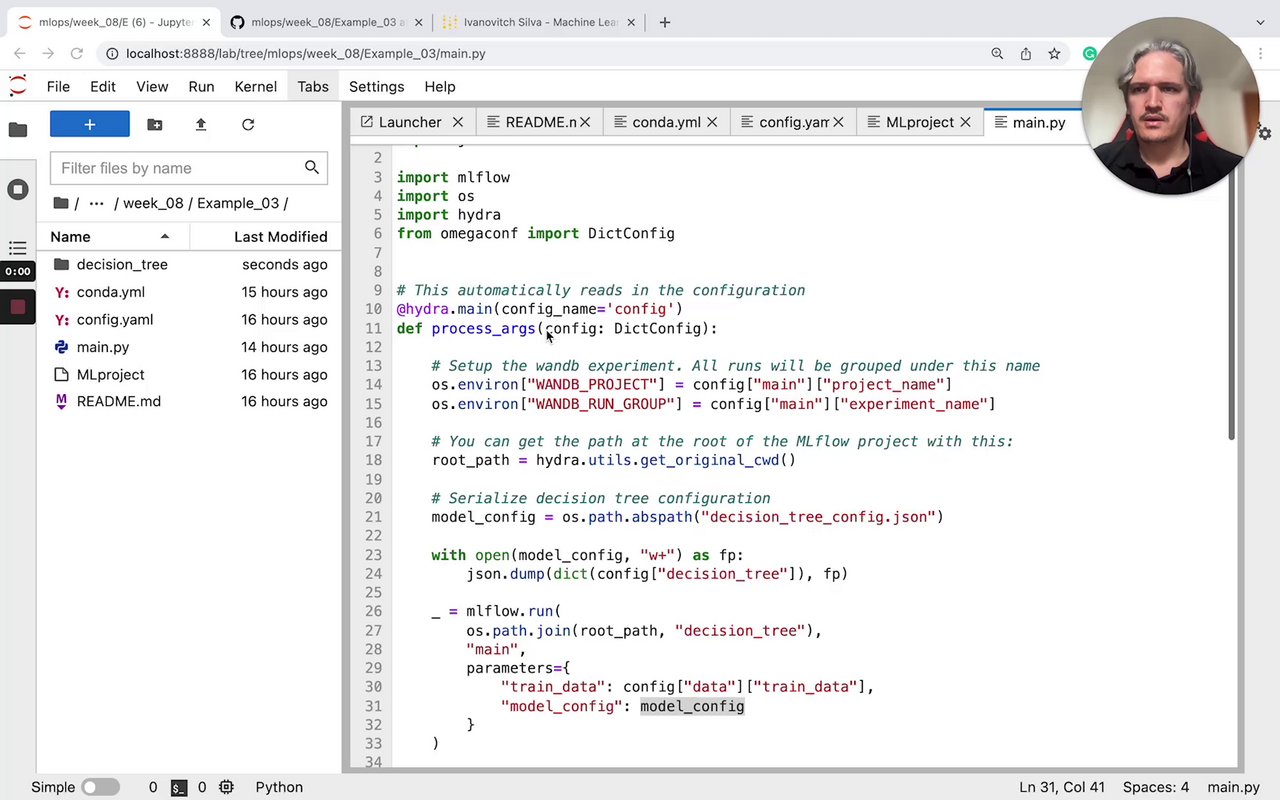The width and height of the screenshot is (1280, 800).
Task: Switch to the README editor tab
Action: [x=541, y=122]
